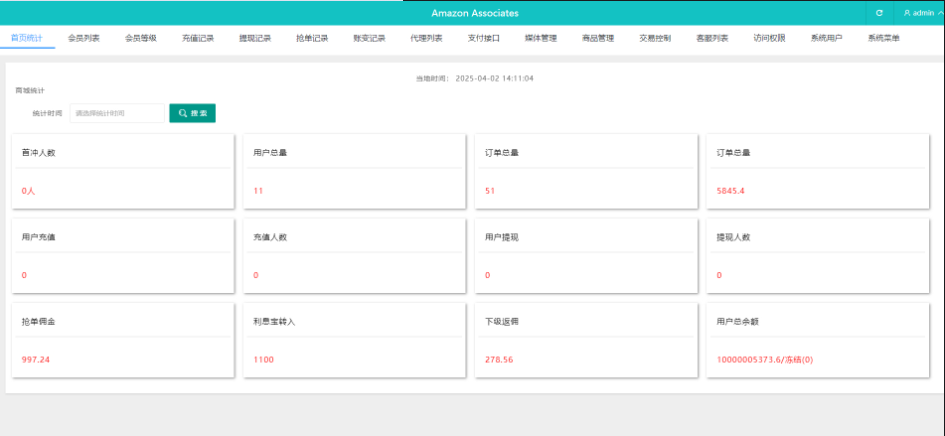Click the 用户提现 card title
The image size is (945, 436).
pyautogui.click(x=502, y=237)
